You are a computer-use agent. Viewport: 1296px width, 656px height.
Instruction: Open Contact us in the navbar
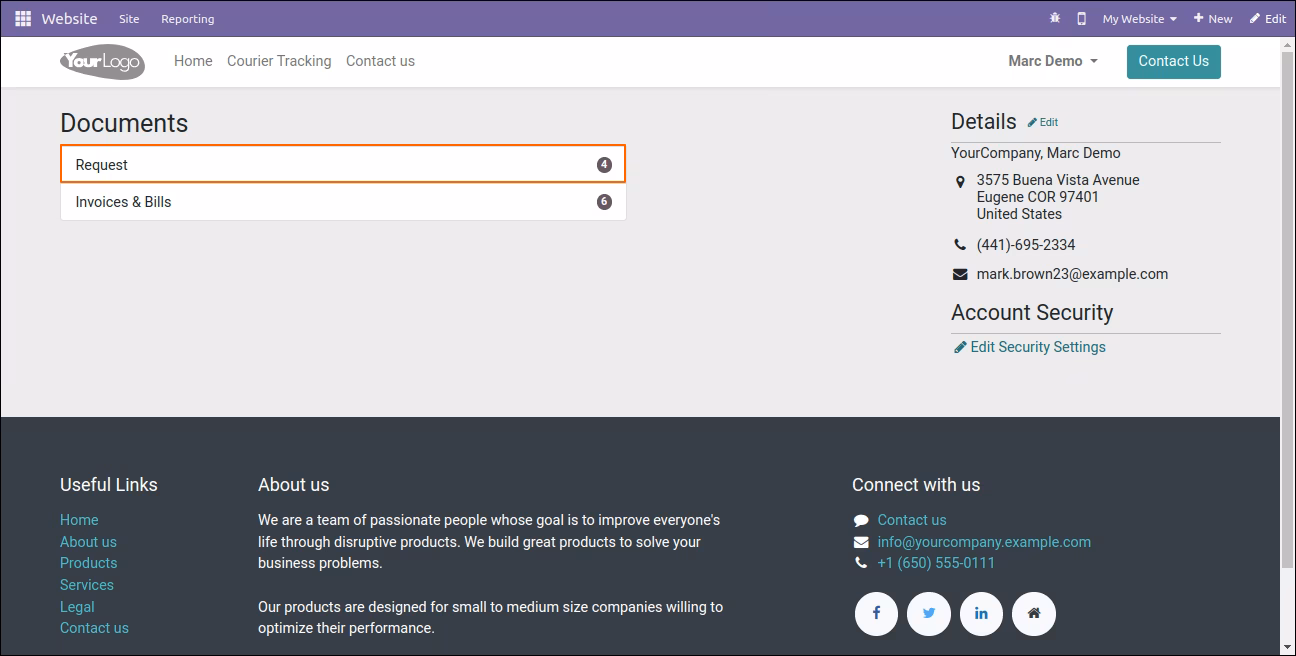380,61
